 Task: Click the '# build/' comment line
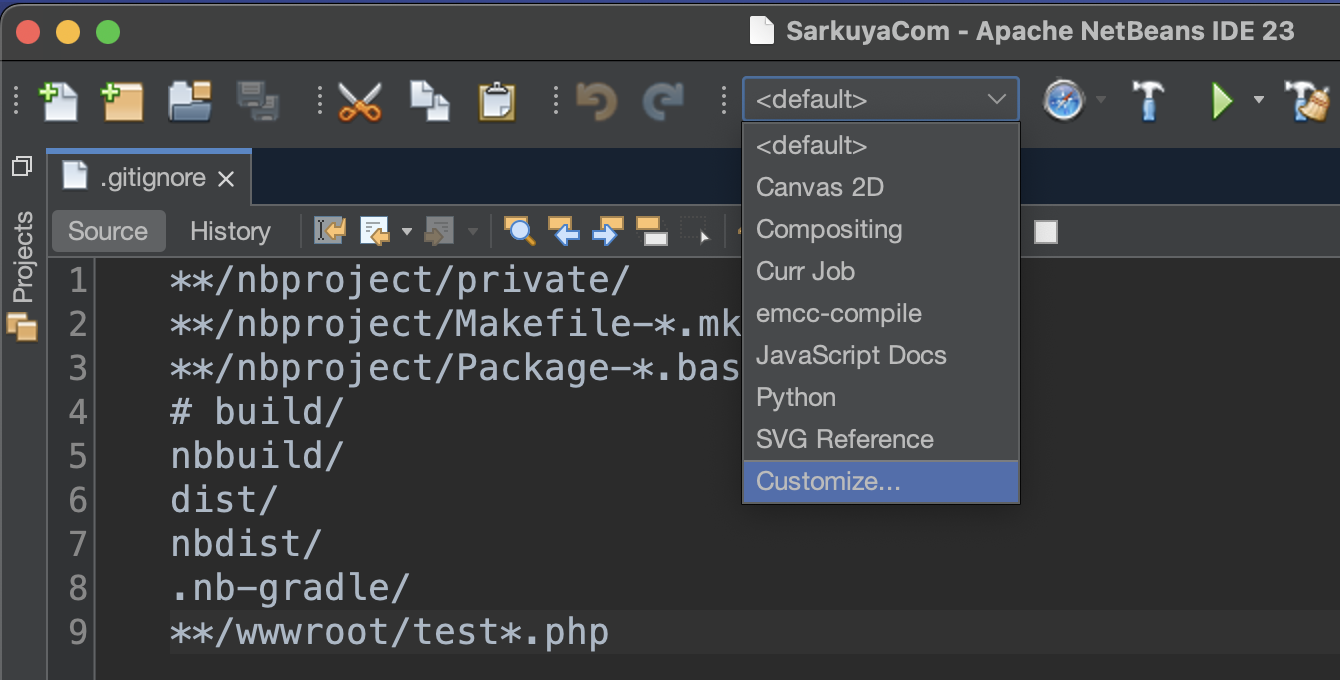pos(257,412)
